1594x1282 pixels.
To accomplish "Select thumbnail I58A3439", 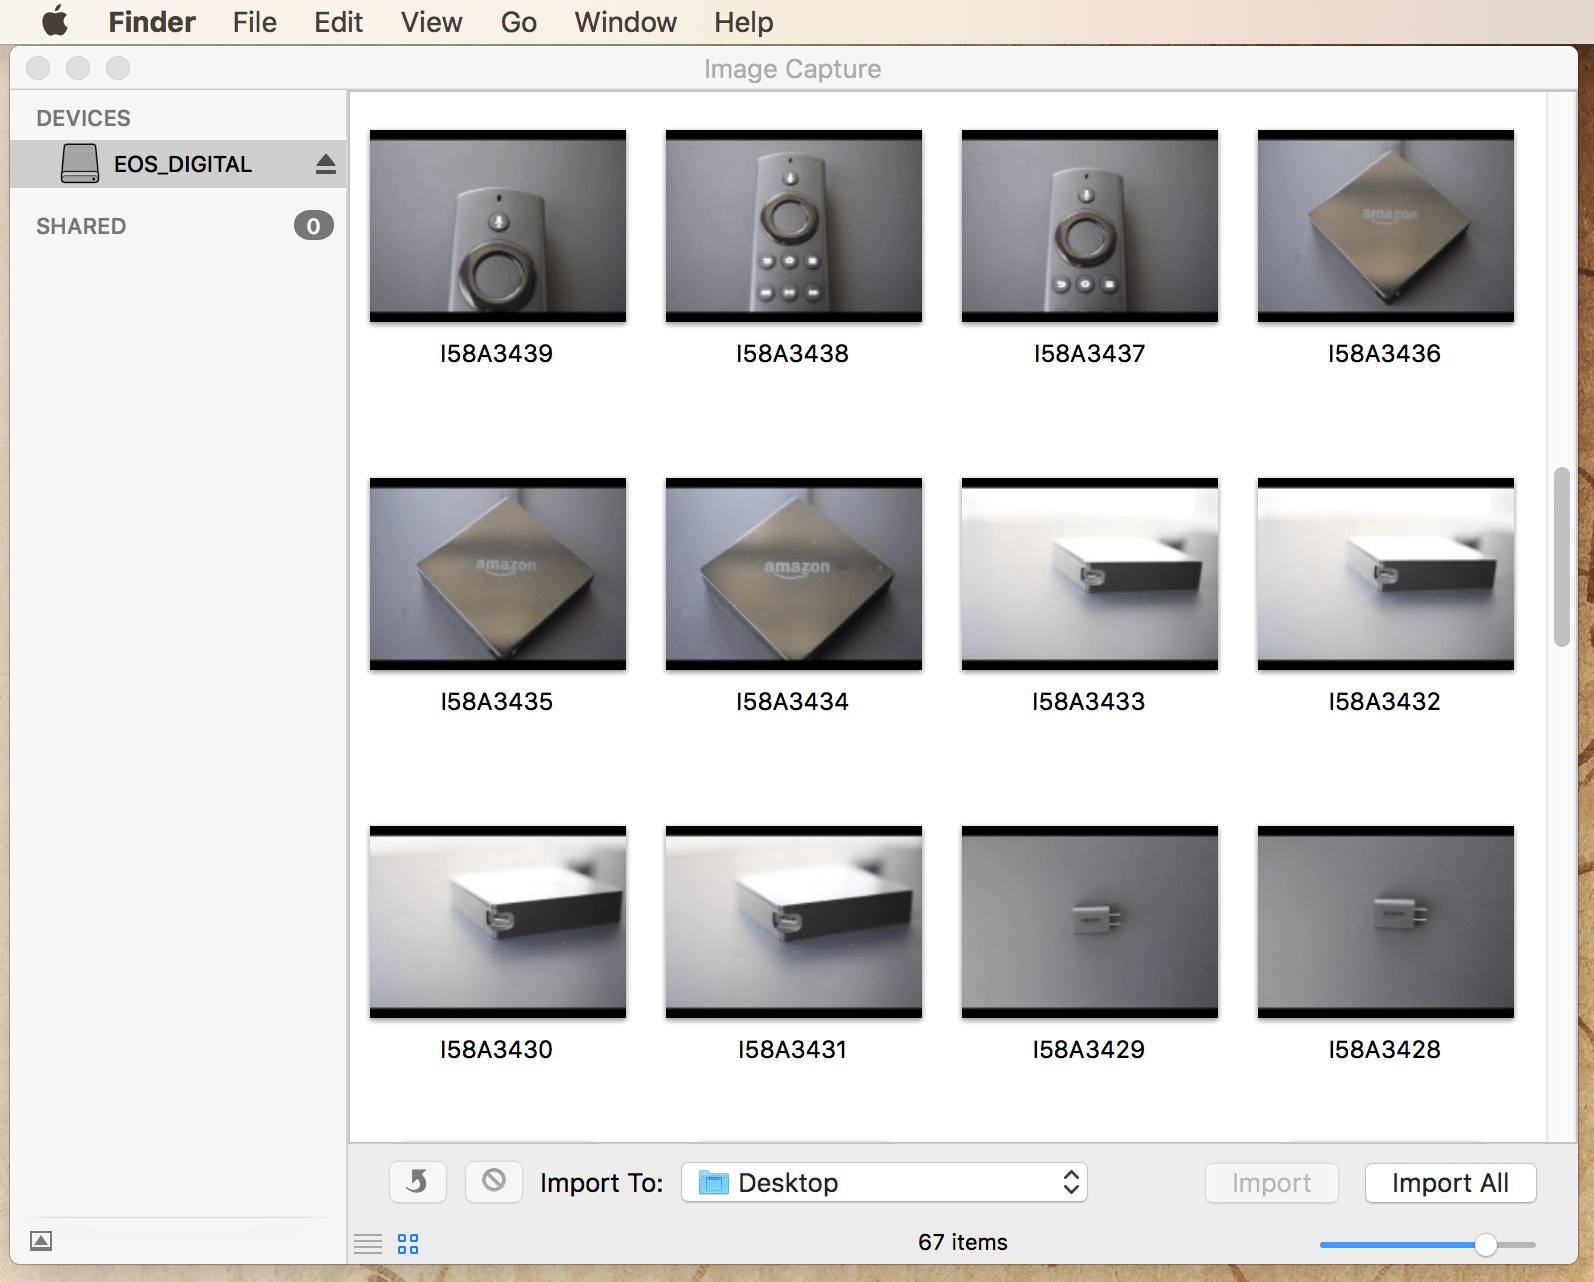I will (498, 226).
